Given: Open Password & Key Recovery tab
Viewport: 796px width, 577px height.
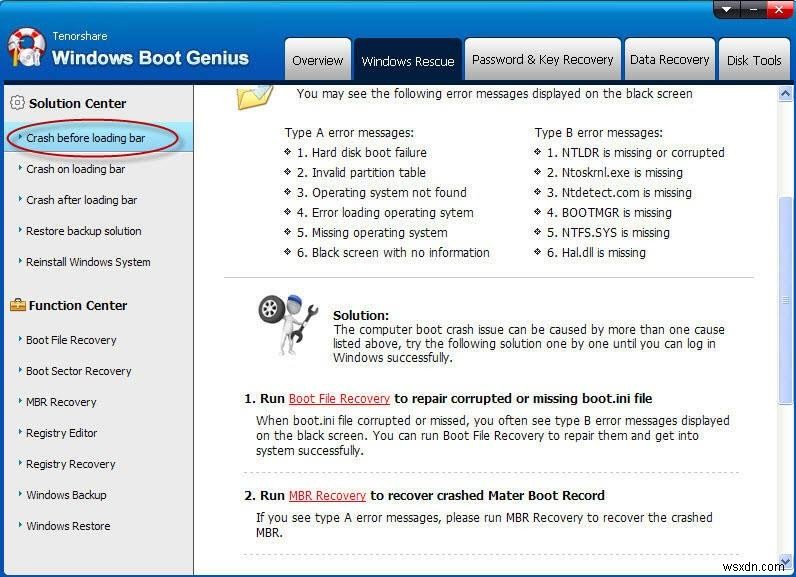Looking at the screenshot, I should 543,59.
